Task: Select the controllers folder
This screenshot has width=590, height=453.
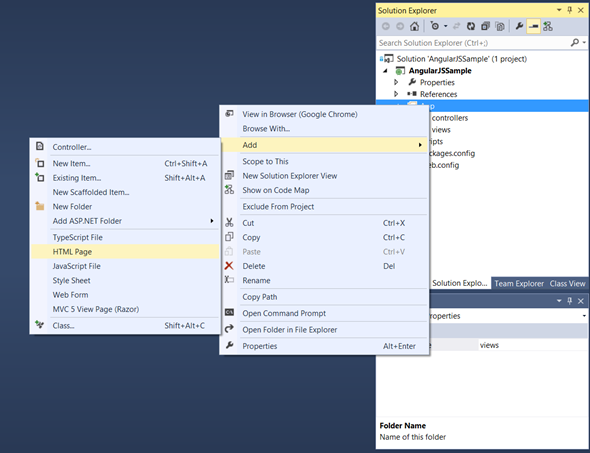Action: [x=450, y=118]
